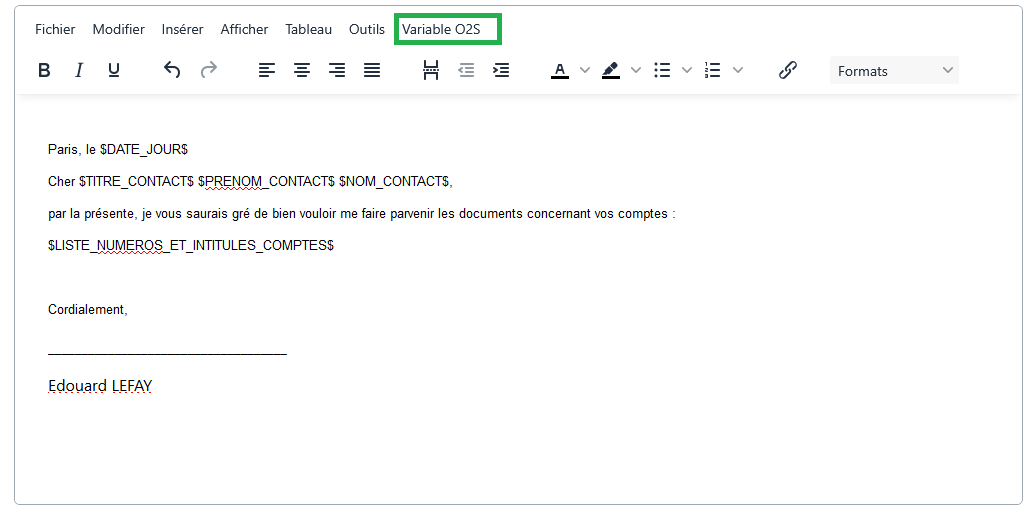Toggle underline formatting
The width and height of the screenshot is (1025, 517).
pos(114,70)
